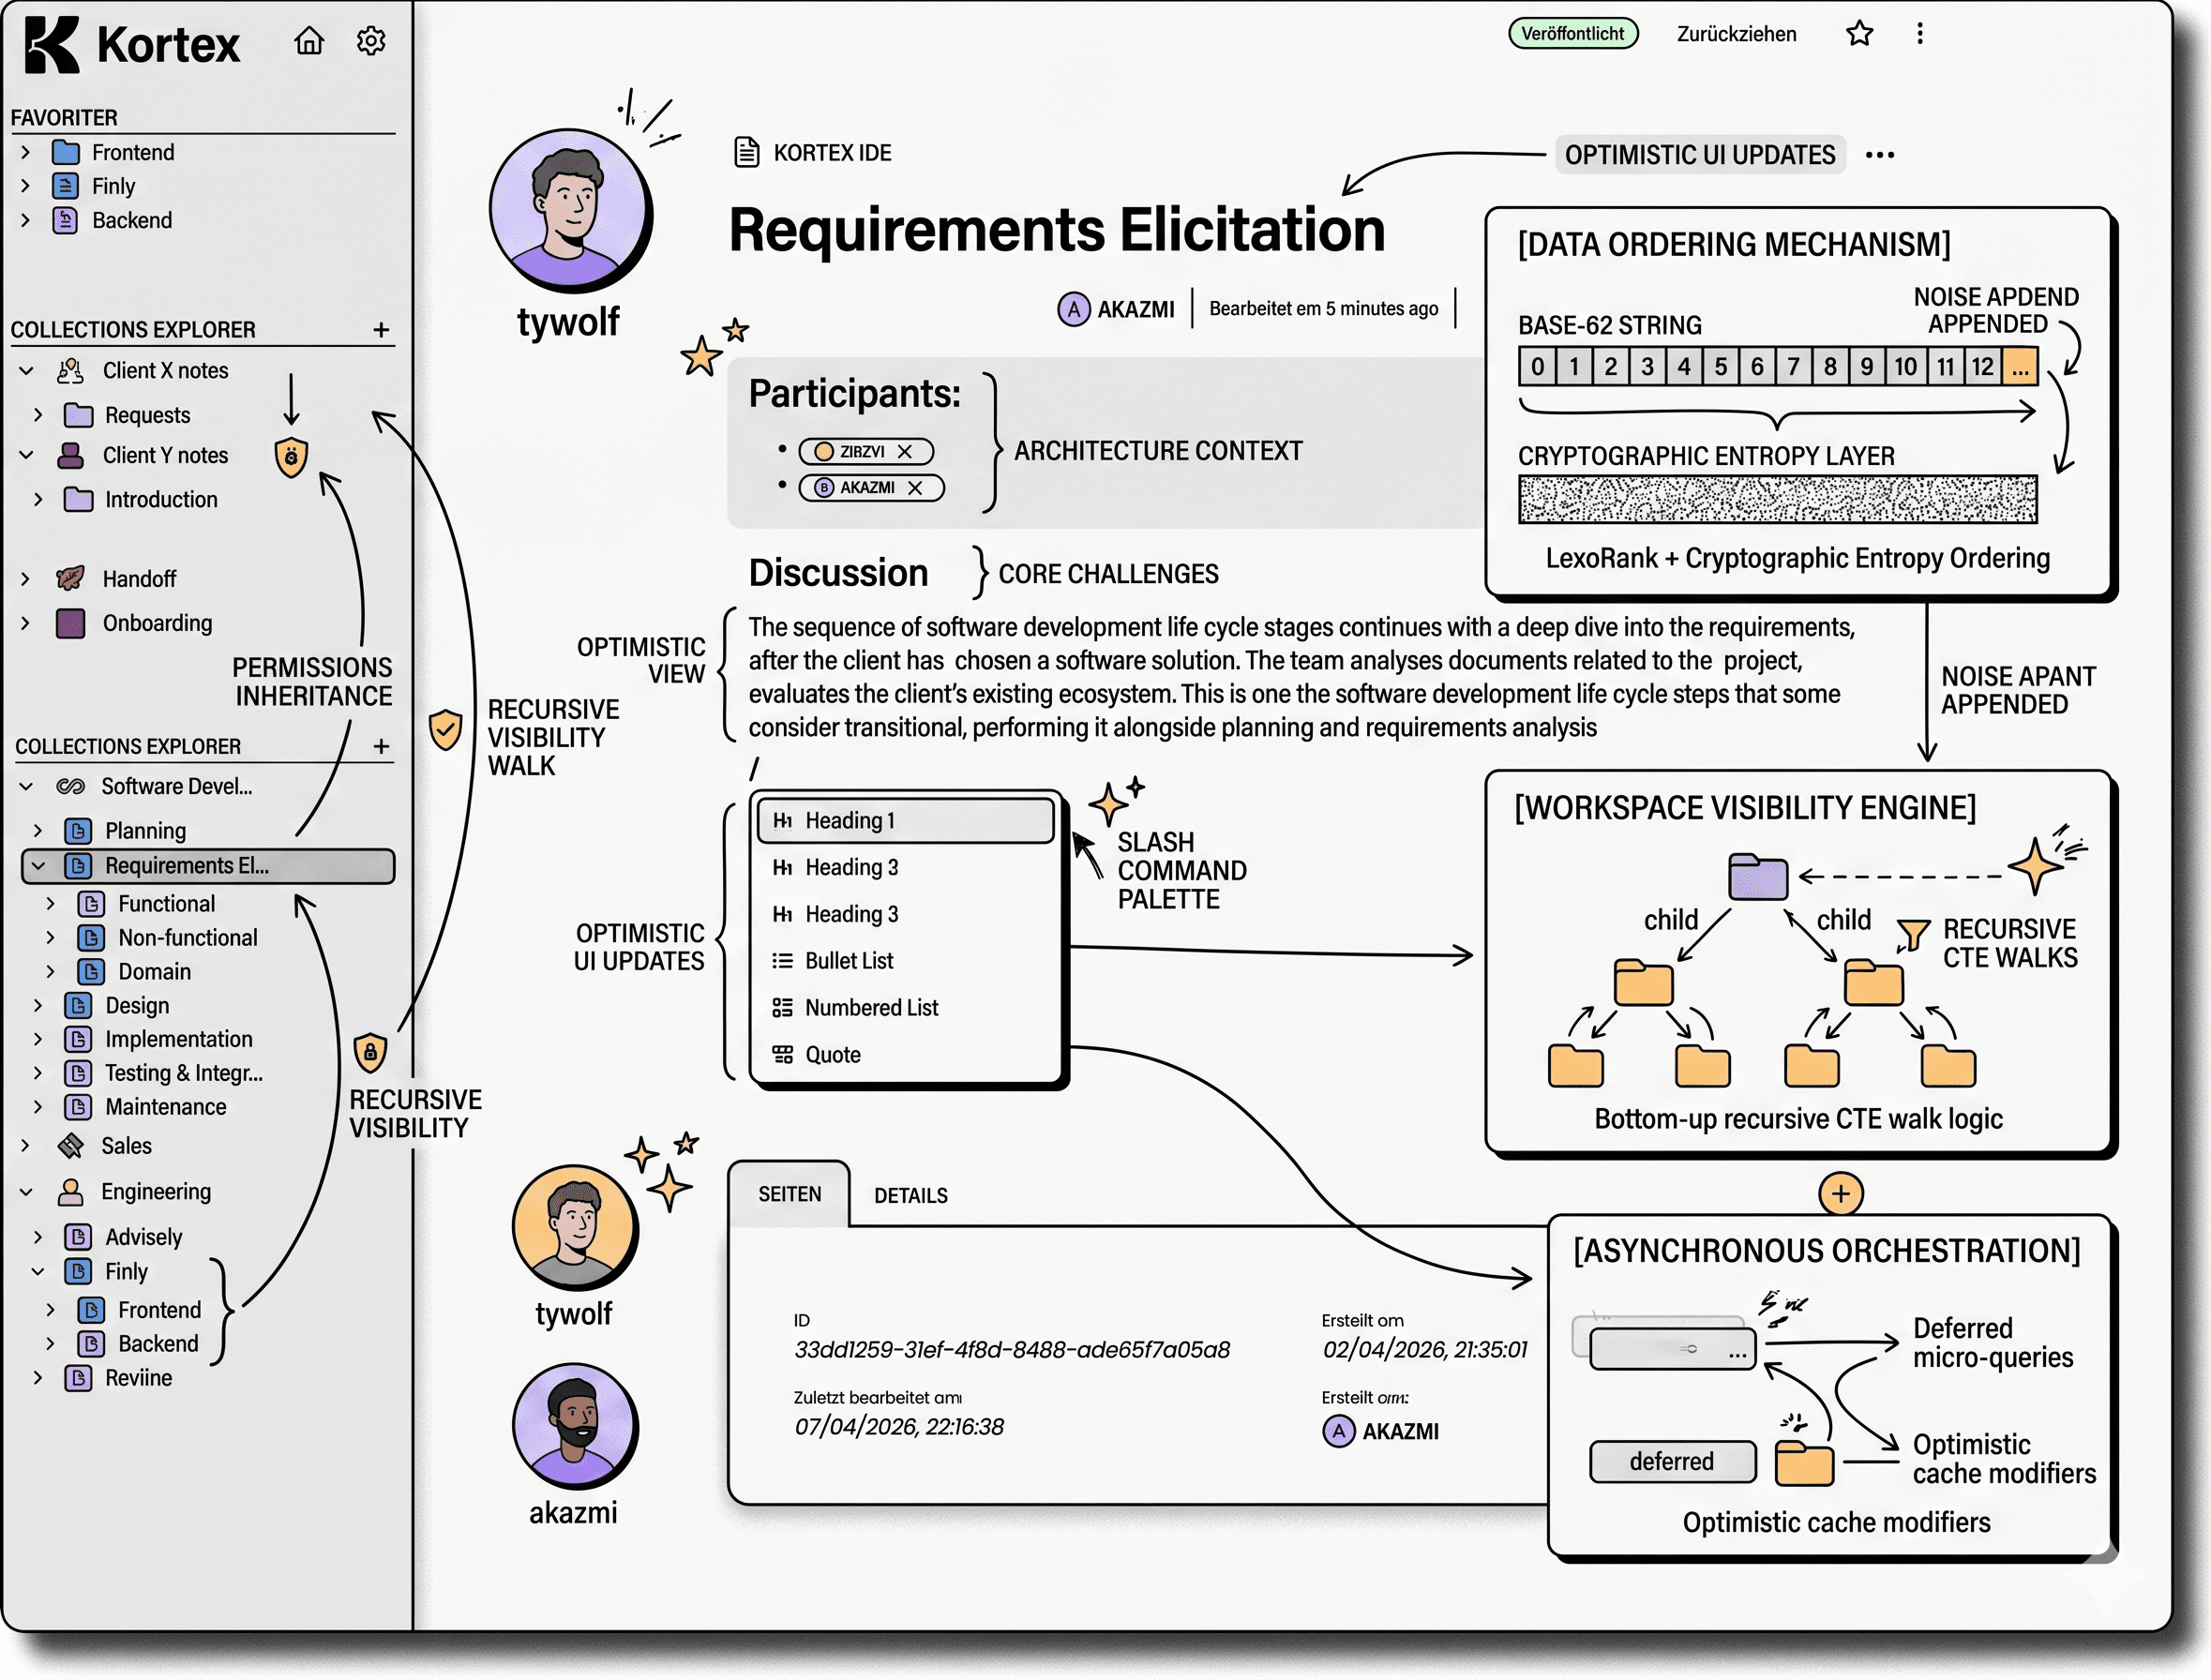Expand the Frontend item in Favoriter

pyautogui.click(x=26, y=152)
